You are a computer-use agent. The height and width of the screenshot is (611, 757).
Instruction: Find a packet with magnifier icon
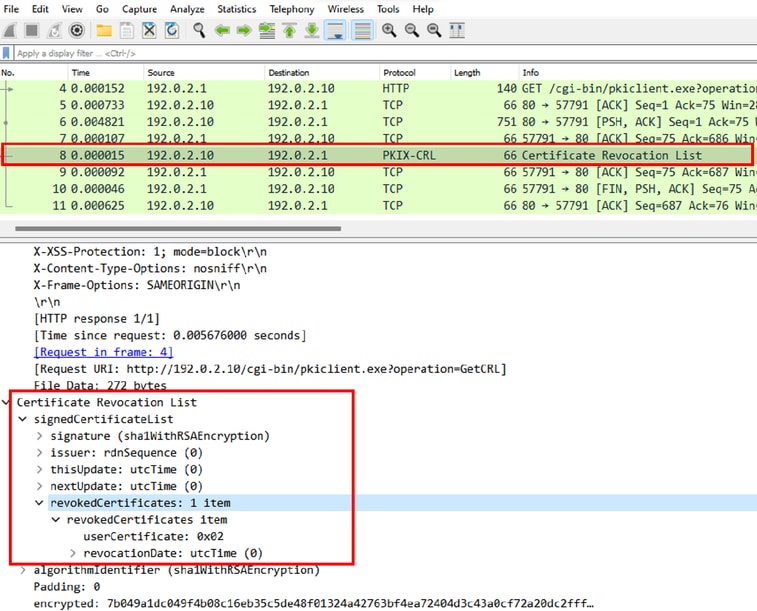(x=198, y=30)
